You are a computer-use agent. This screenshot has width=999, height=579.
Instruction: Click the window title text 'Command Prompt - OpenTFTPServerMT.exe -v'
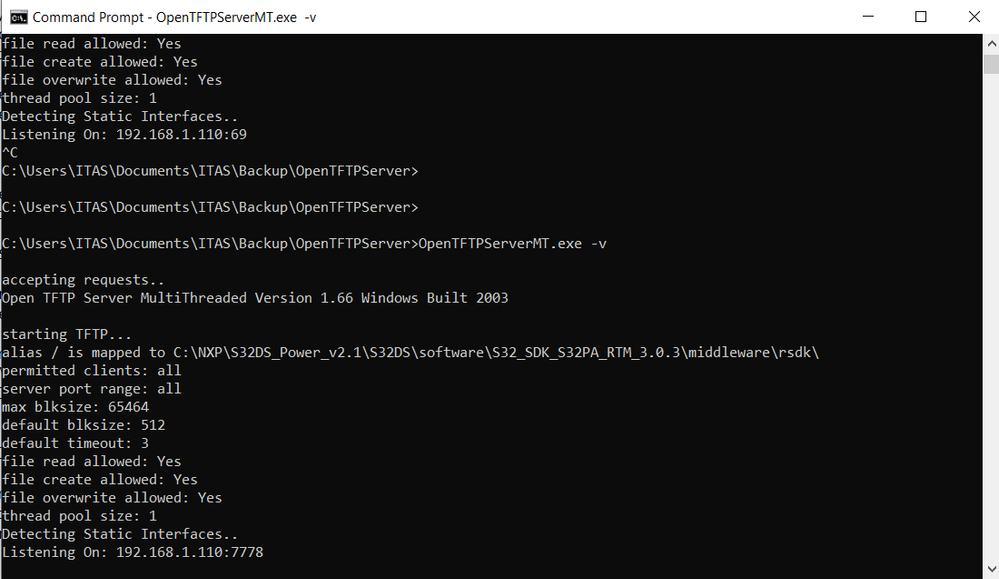pyautogui.click(x=164, y=17)
